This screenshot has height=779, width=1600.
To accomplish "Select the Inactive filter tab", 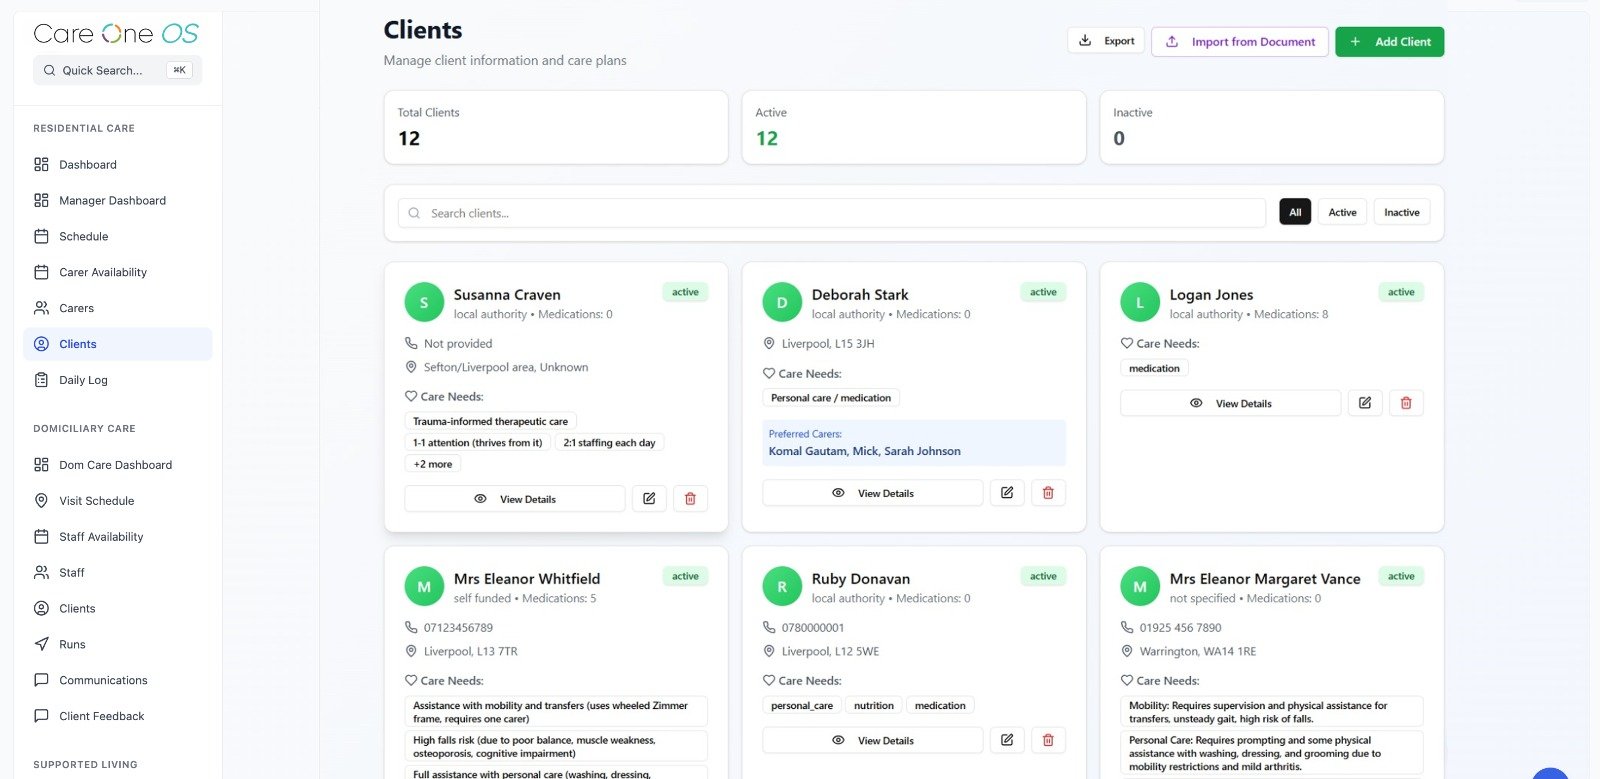I will pyautogui.click(x=1401, y=212).
